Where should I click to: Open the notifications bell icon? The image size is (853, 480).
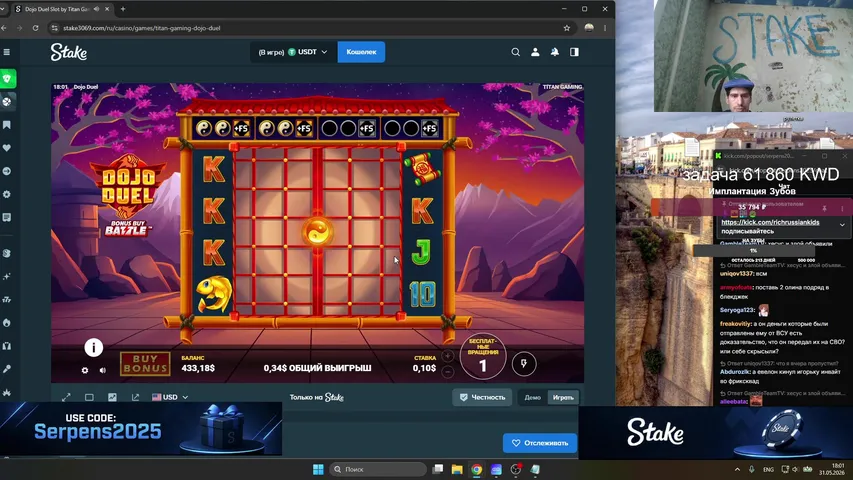(555, 52)
